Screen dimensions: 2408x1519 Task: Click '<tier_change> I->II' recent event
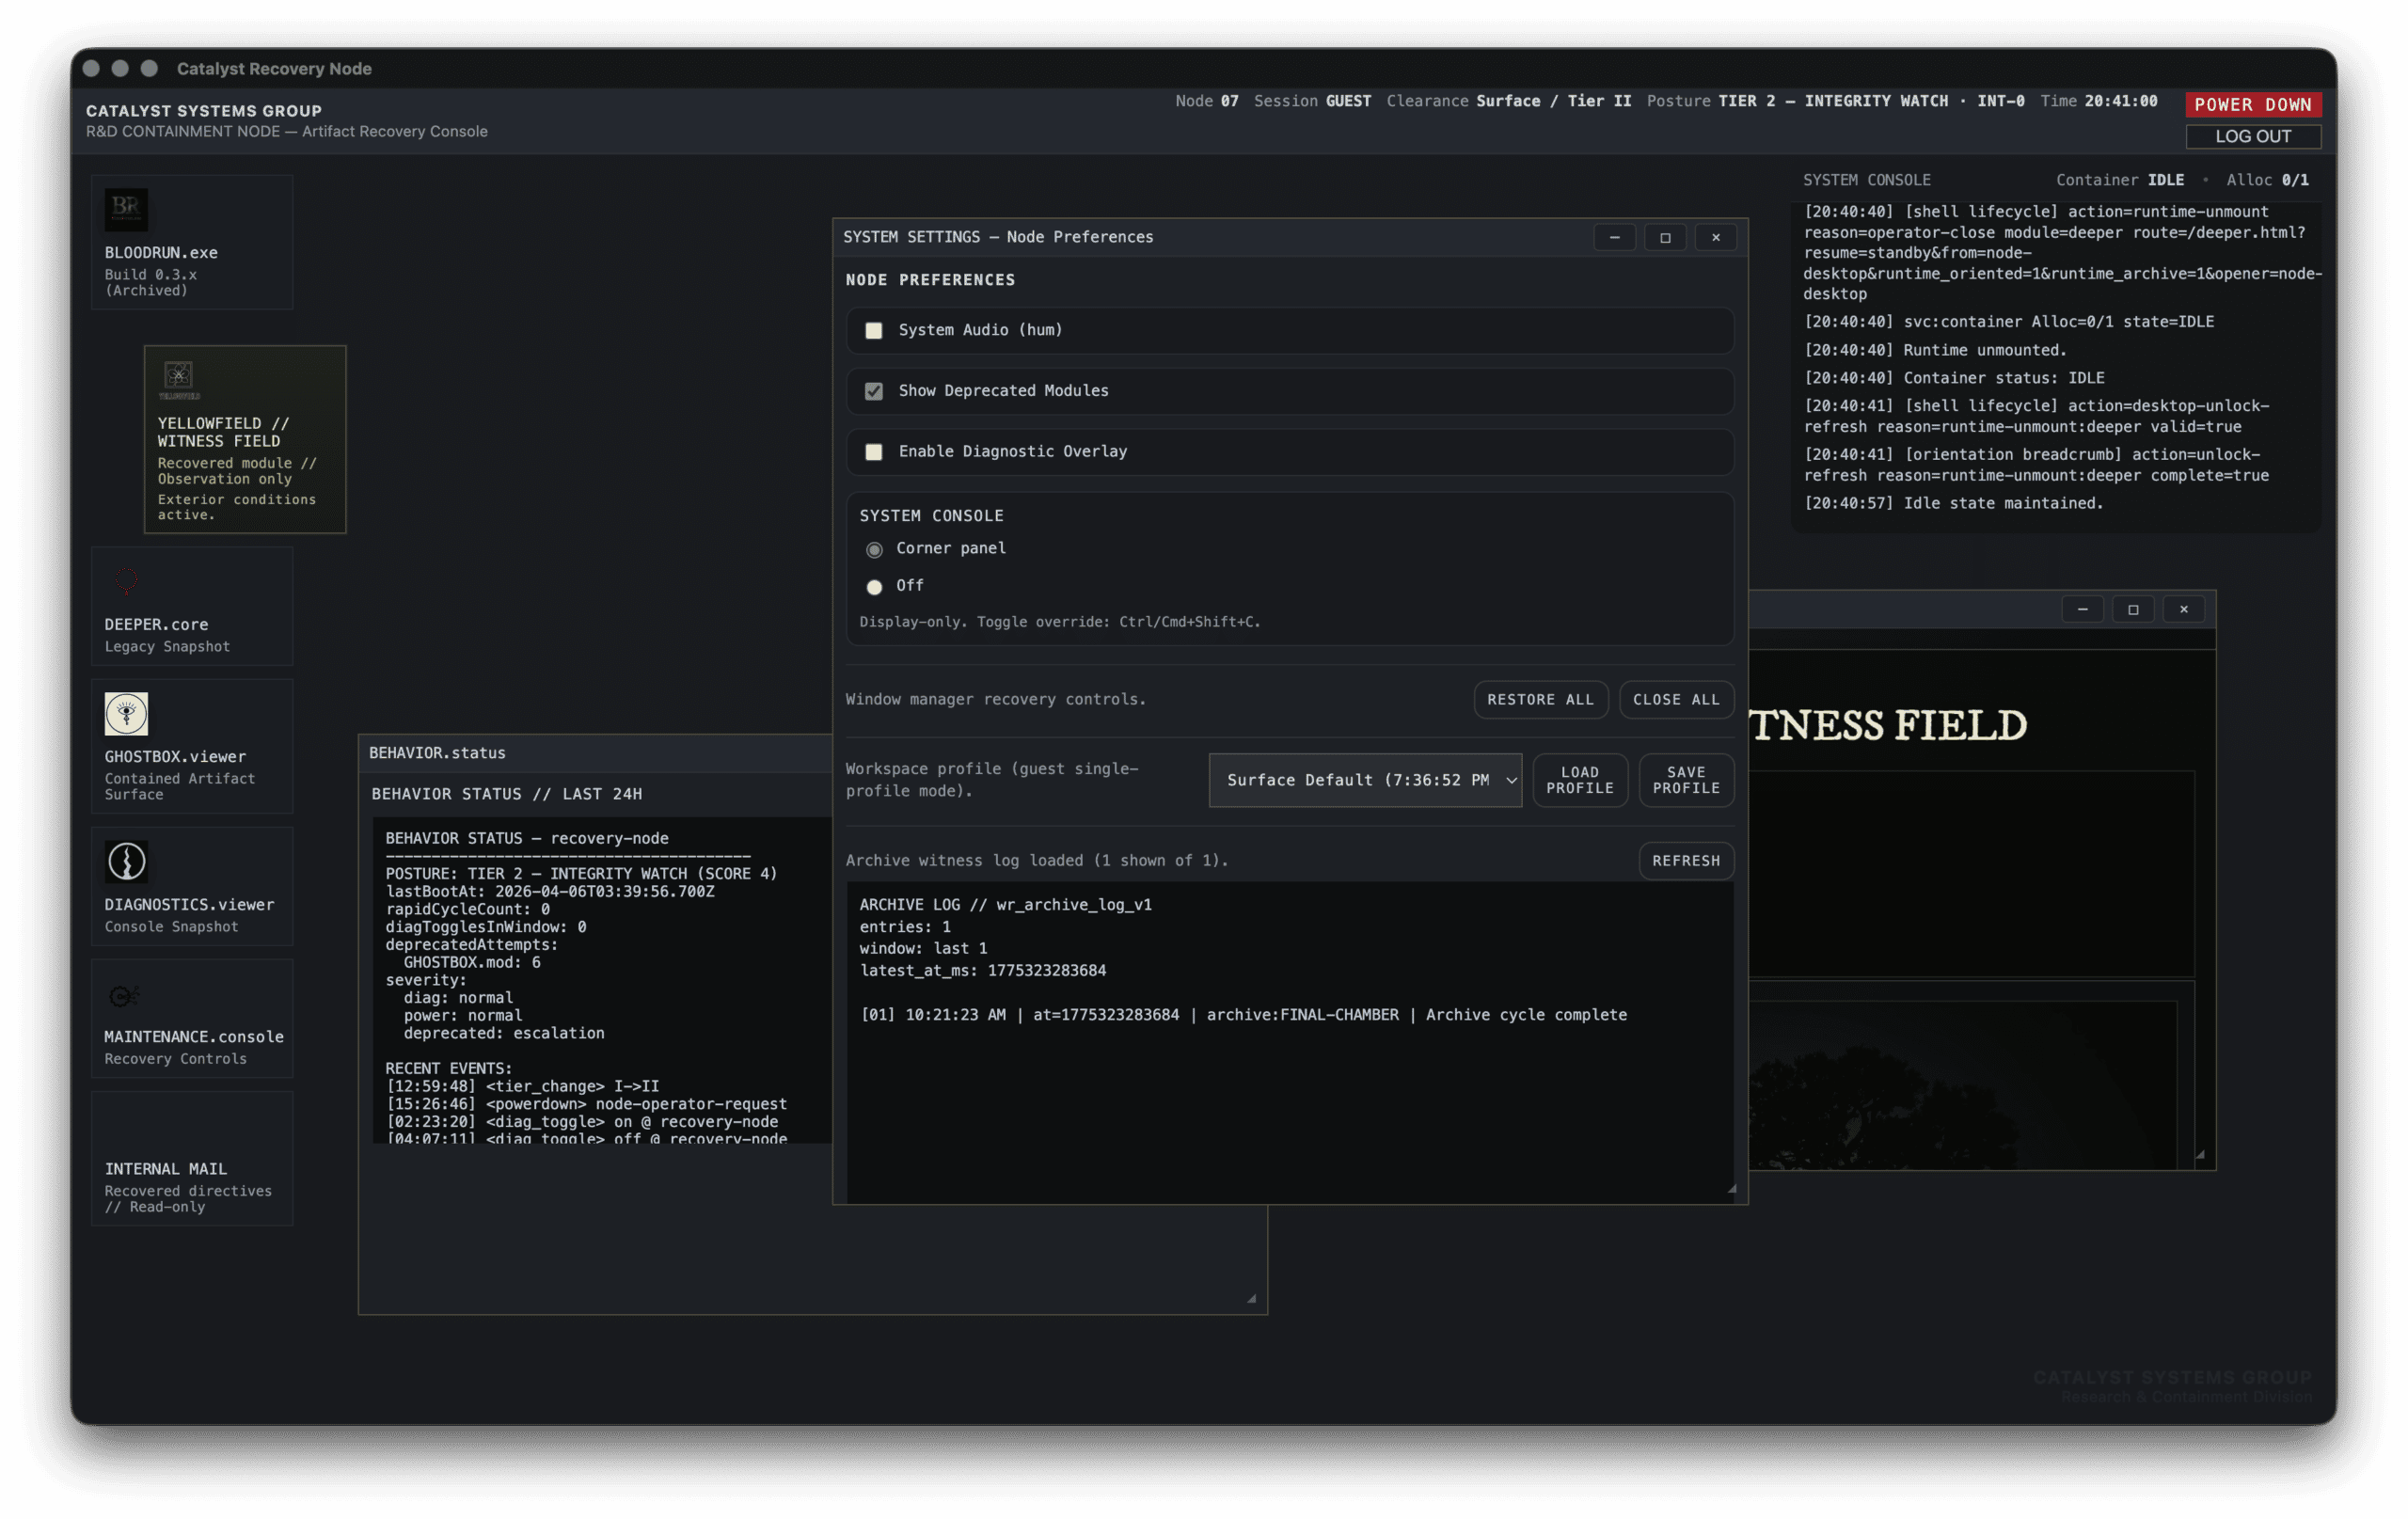(x=522, y=1086)
